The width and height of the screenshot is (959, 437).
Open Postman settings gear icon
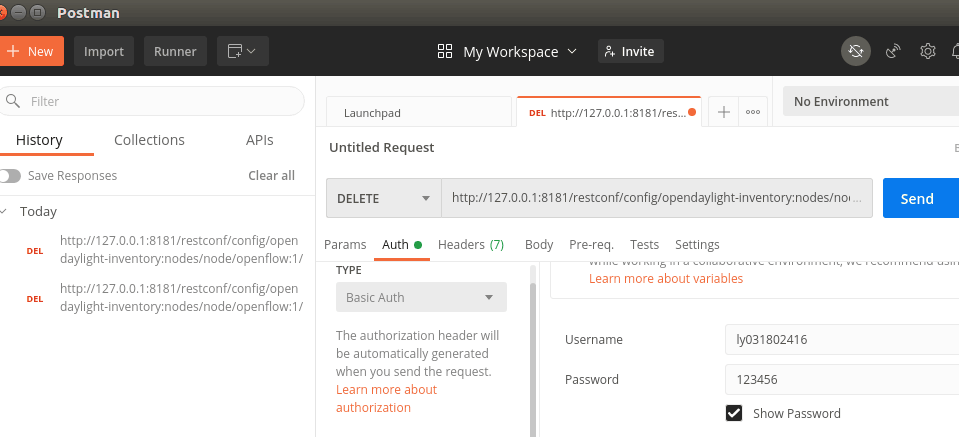click(x=927, y=51)
